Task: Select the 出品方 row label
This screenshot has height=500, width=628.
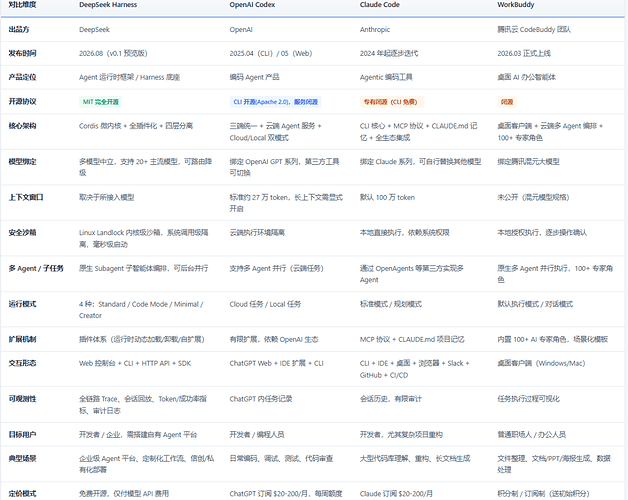Action: (19, 29)
